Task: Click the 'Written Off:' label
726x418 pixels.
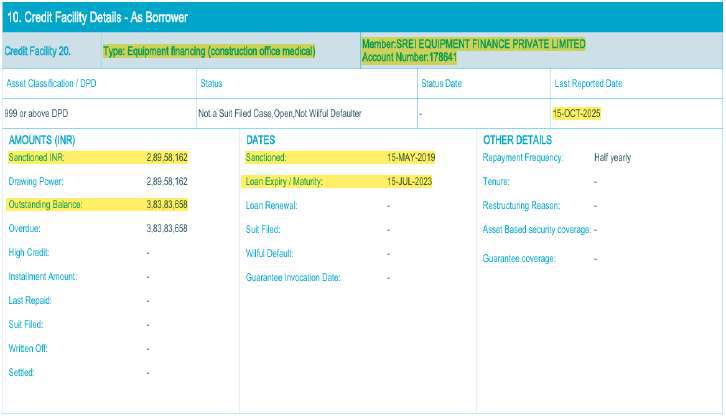Action: click(x=28, y=349)
